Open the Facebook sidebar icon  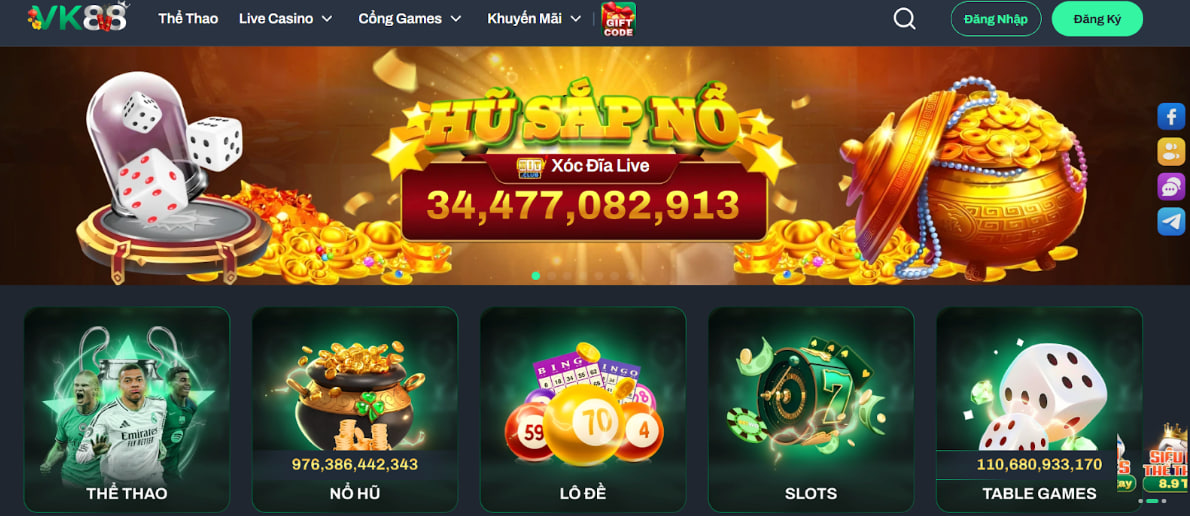[x=1171, y=117]
